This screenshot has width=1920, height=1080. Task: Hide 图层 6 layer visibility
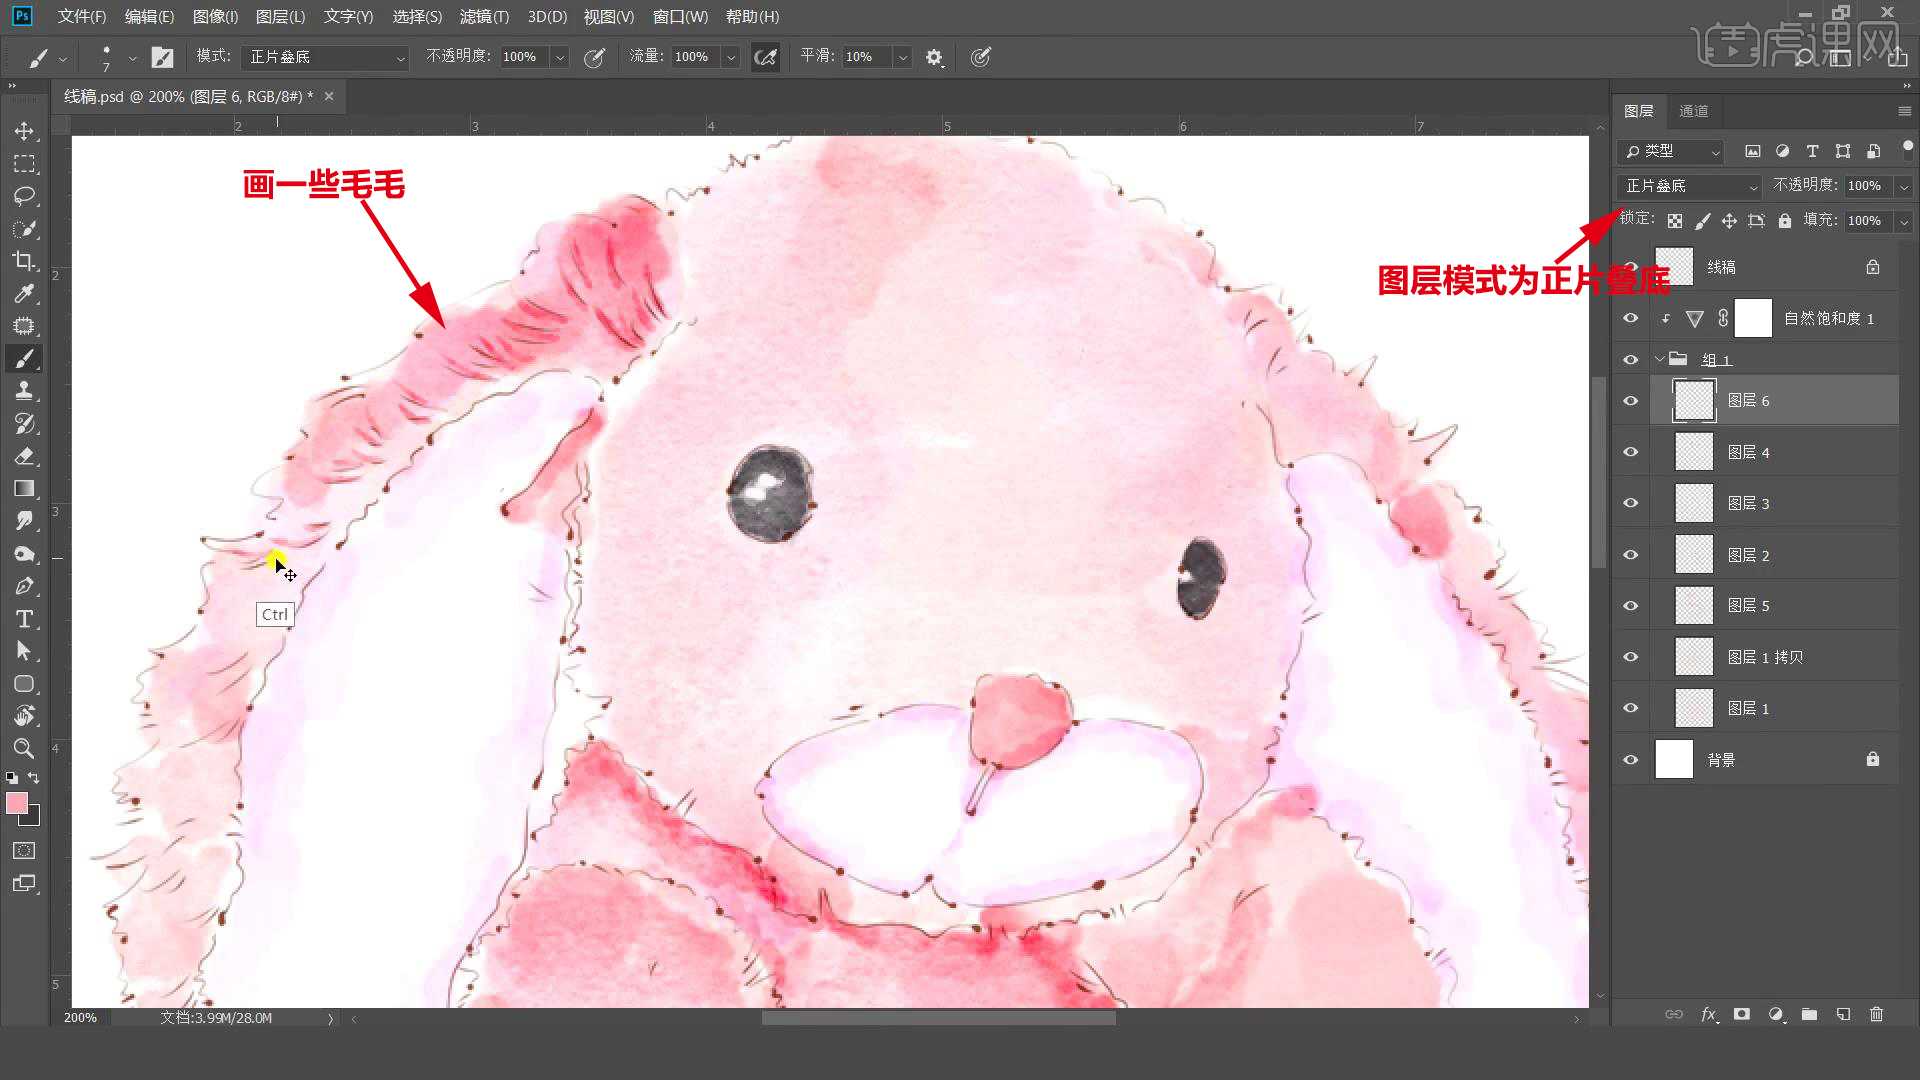coord(1631,401)
